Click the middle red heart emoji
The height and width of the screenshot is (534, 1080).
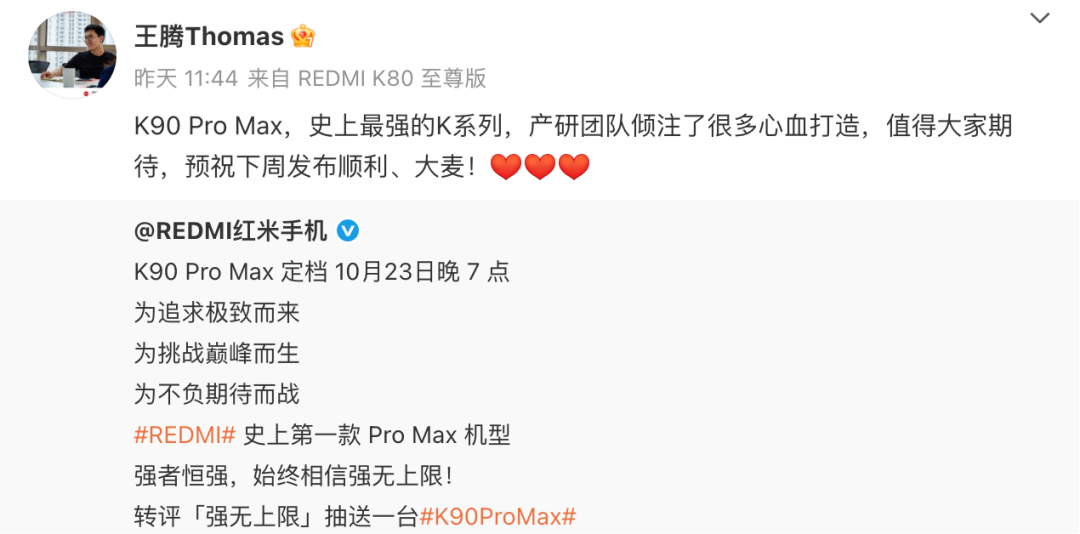point(540,168)
